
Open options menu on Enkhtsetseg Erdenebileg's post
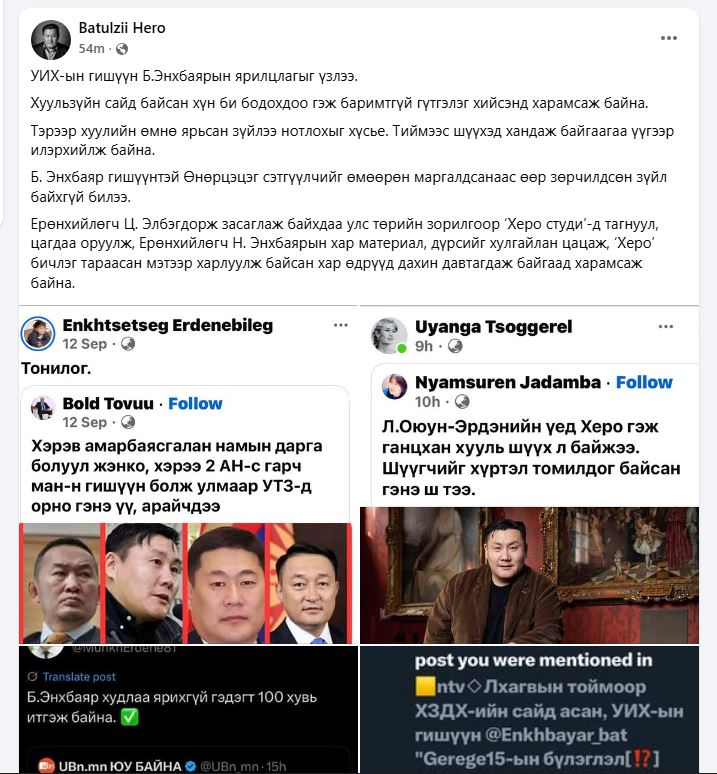coord(340,325)
